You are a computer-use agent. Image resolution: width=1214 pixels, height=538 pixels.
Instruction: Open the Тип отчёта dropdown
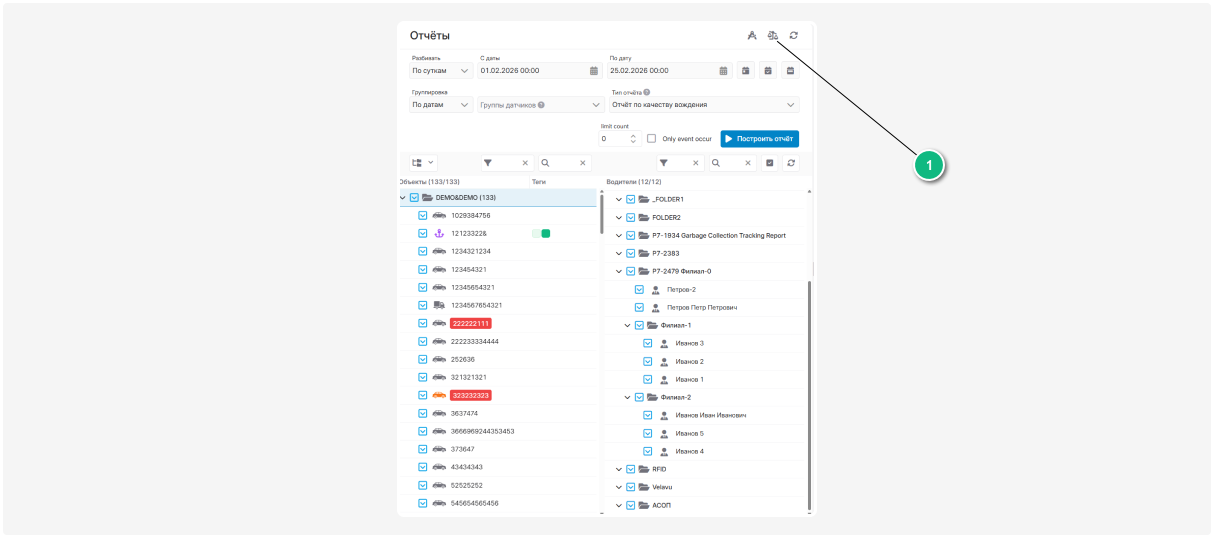pyautogui.click(x=704, y=104)
